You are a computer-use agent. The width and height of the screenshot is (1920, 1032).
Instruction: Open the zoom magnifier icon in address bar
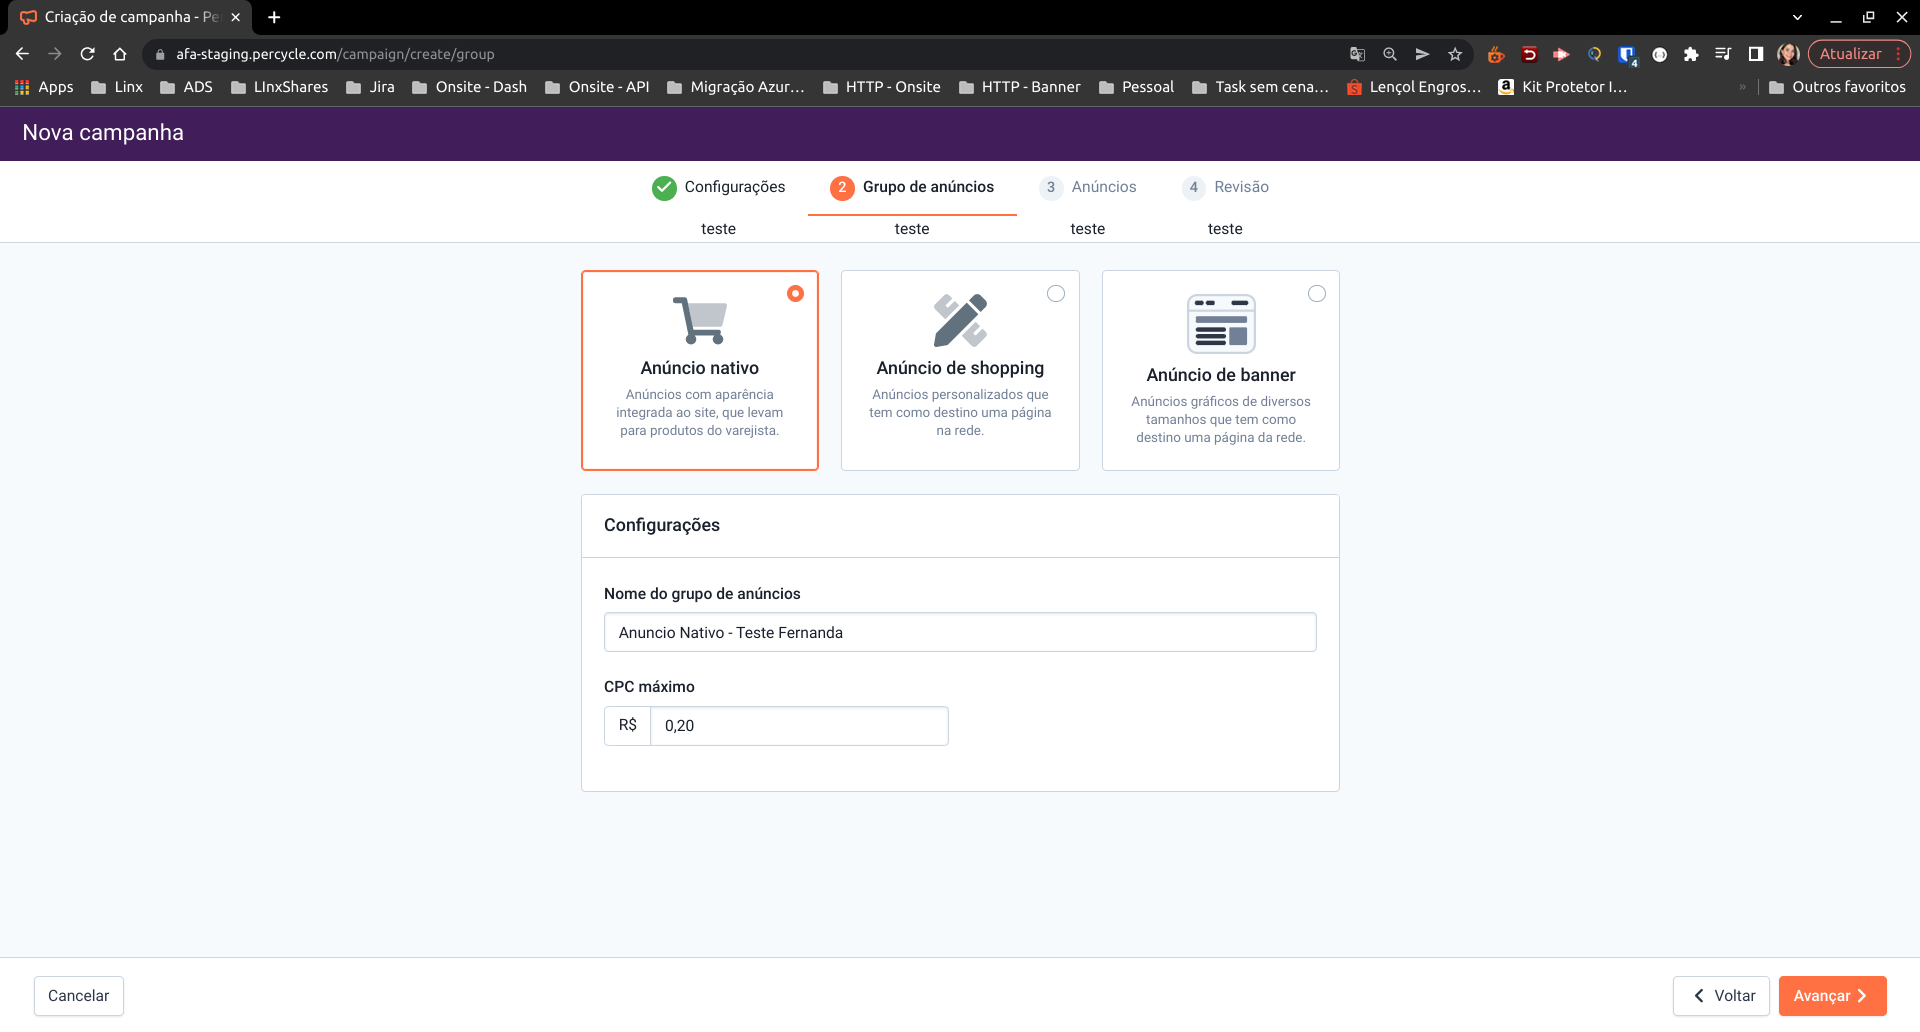[x=1390, y=54]
